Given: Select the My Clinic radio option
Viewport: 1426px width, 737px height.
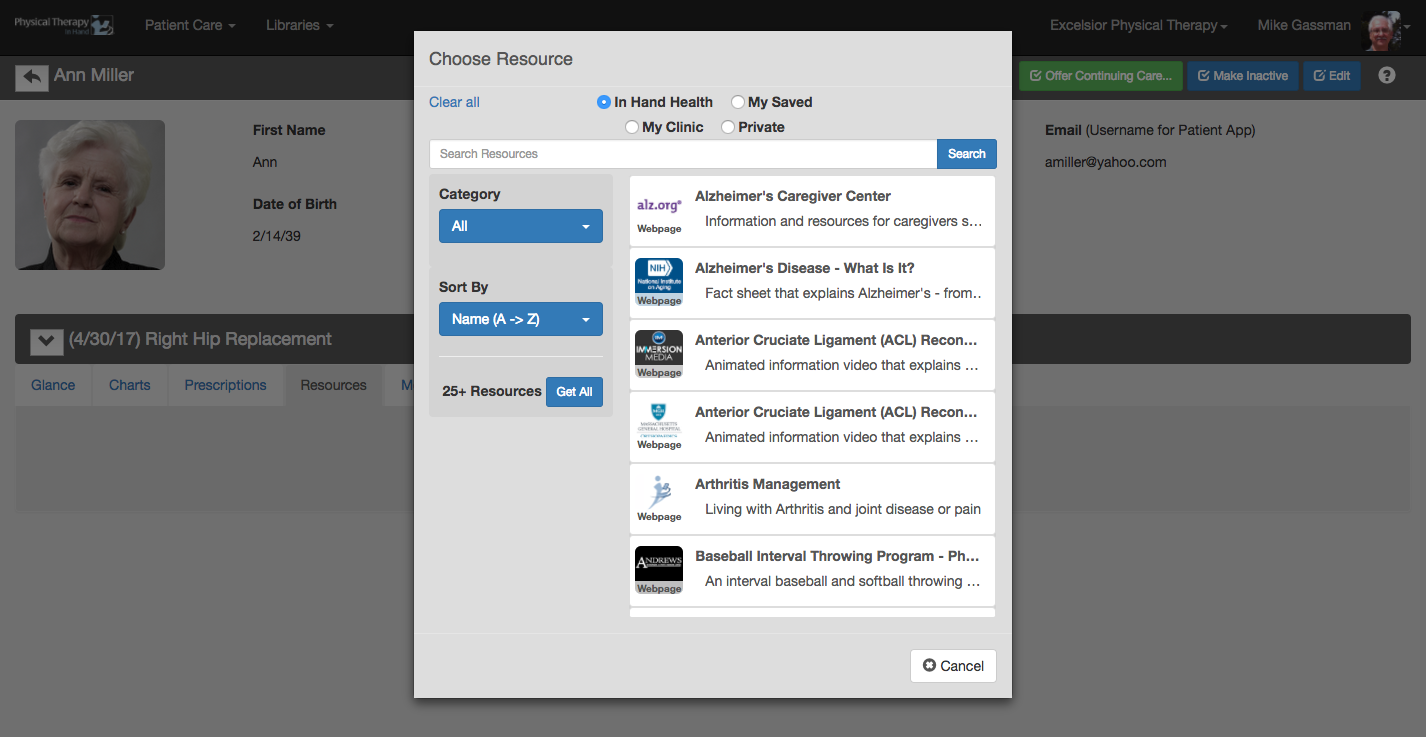Looking at the screenshot, I should point(632,127).
